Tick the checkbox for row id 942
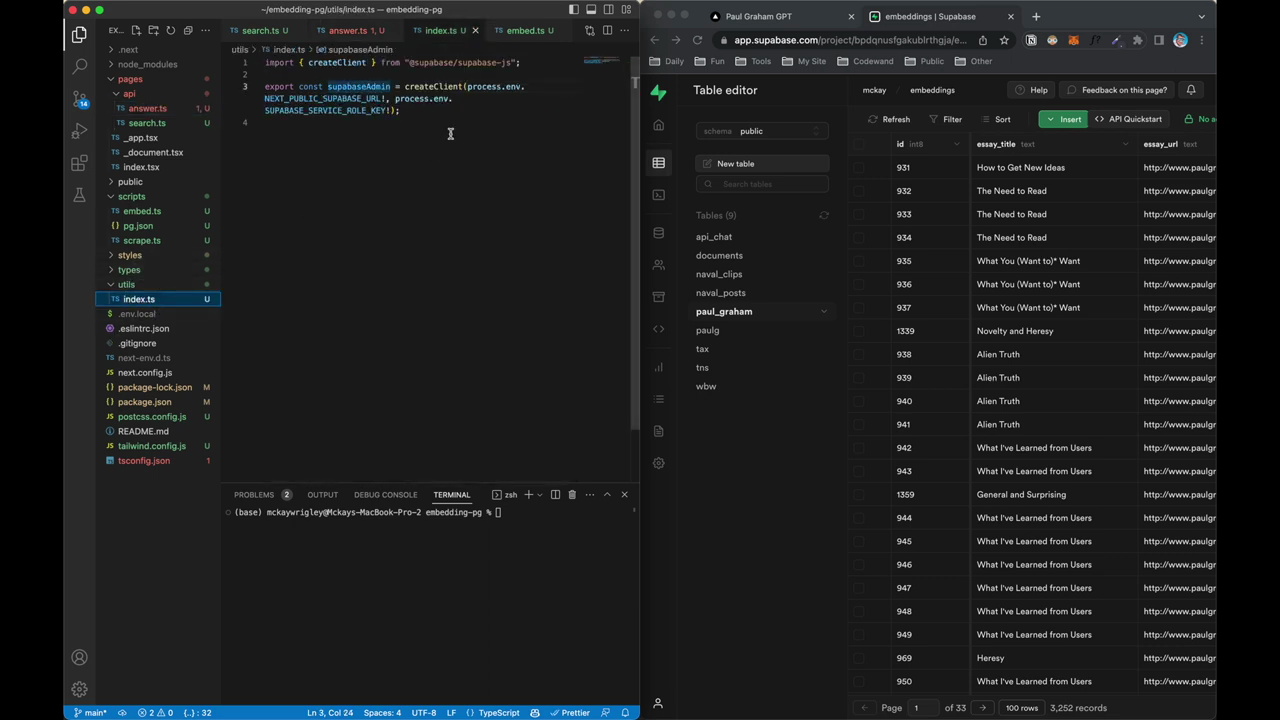The image size is (1280, 720). point(859,448)
